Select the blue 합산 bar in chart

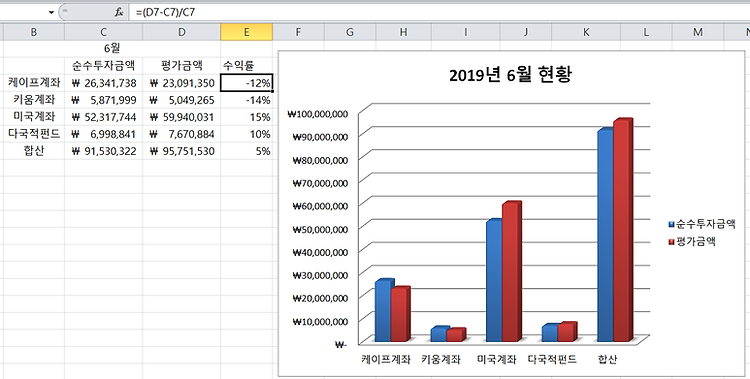tap(606, 235)
